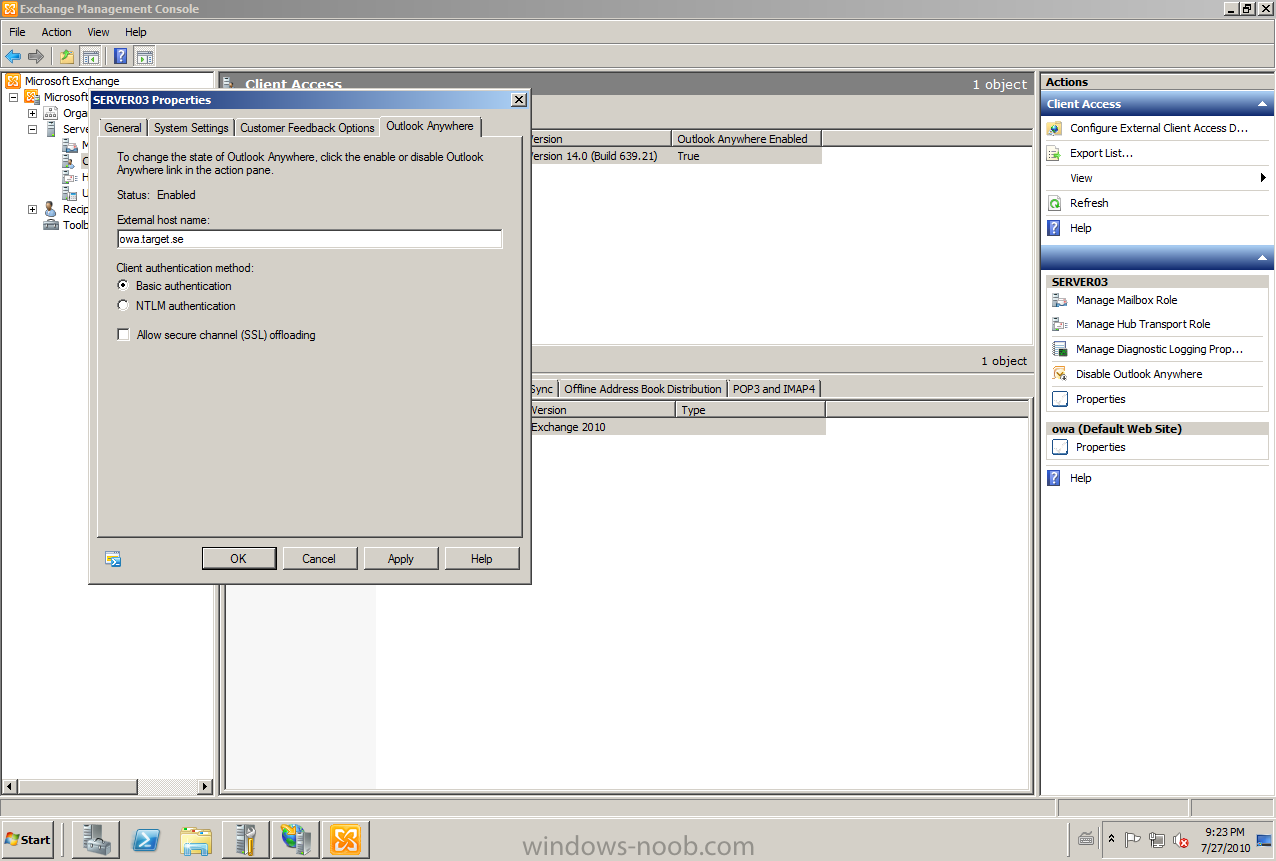Click the Up one level folder icon
This screenshot has height=861, width=1276.
[67, 56]
